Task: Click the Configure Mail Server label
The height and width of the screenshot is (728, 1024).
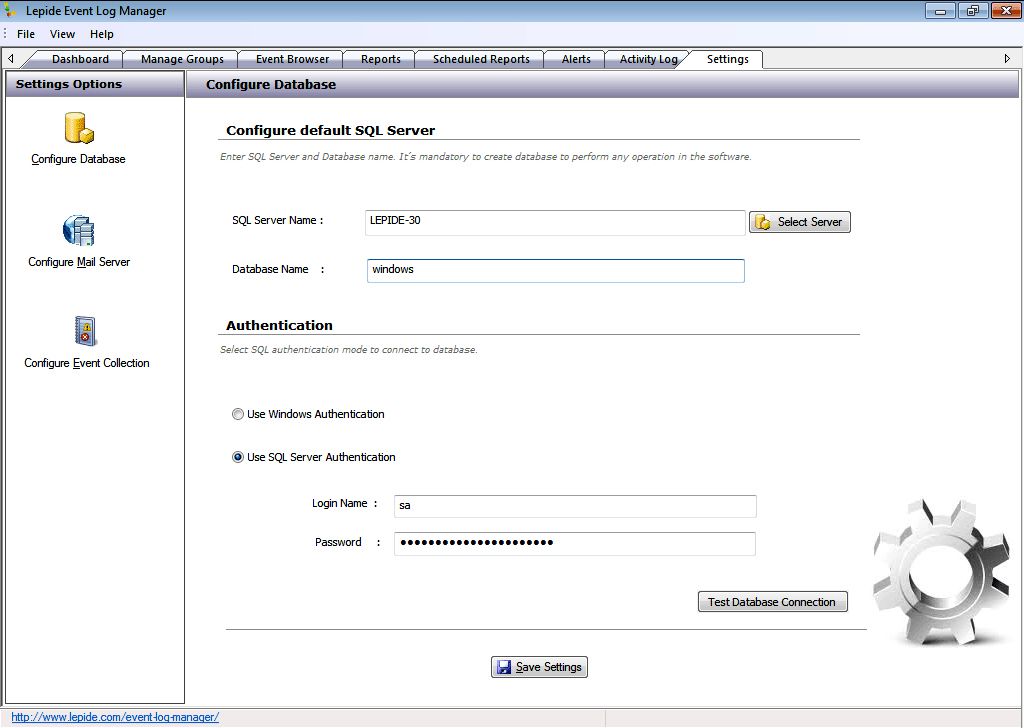Action: click(79, 262)
